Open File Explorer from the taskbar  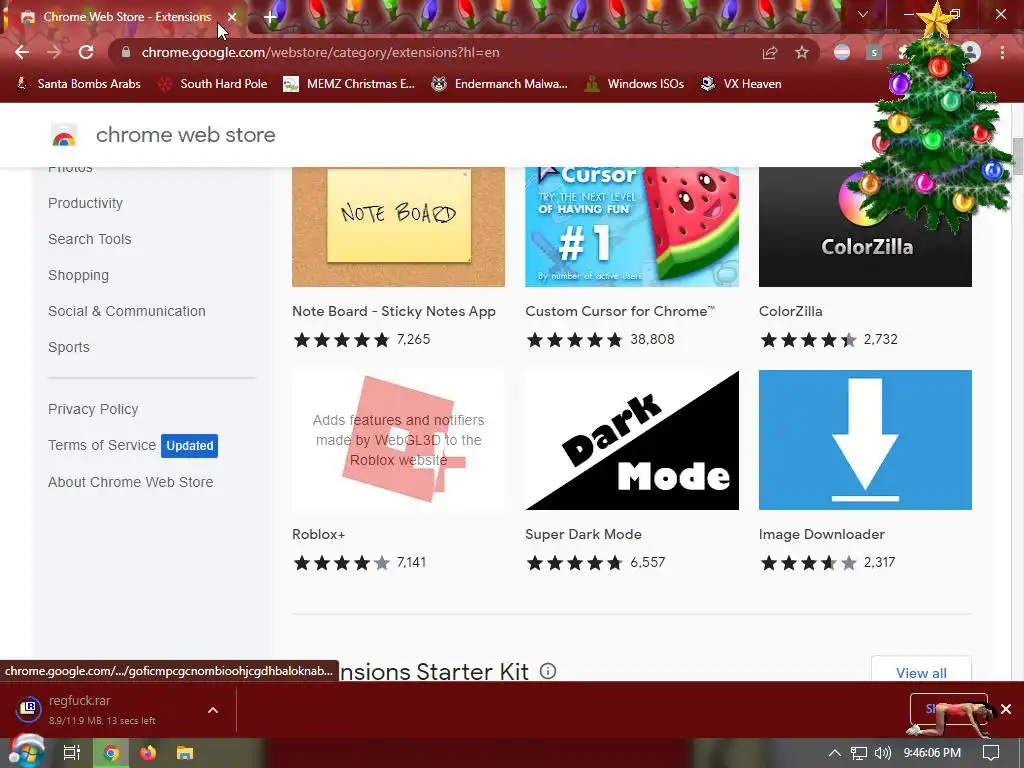coord(185,753)
